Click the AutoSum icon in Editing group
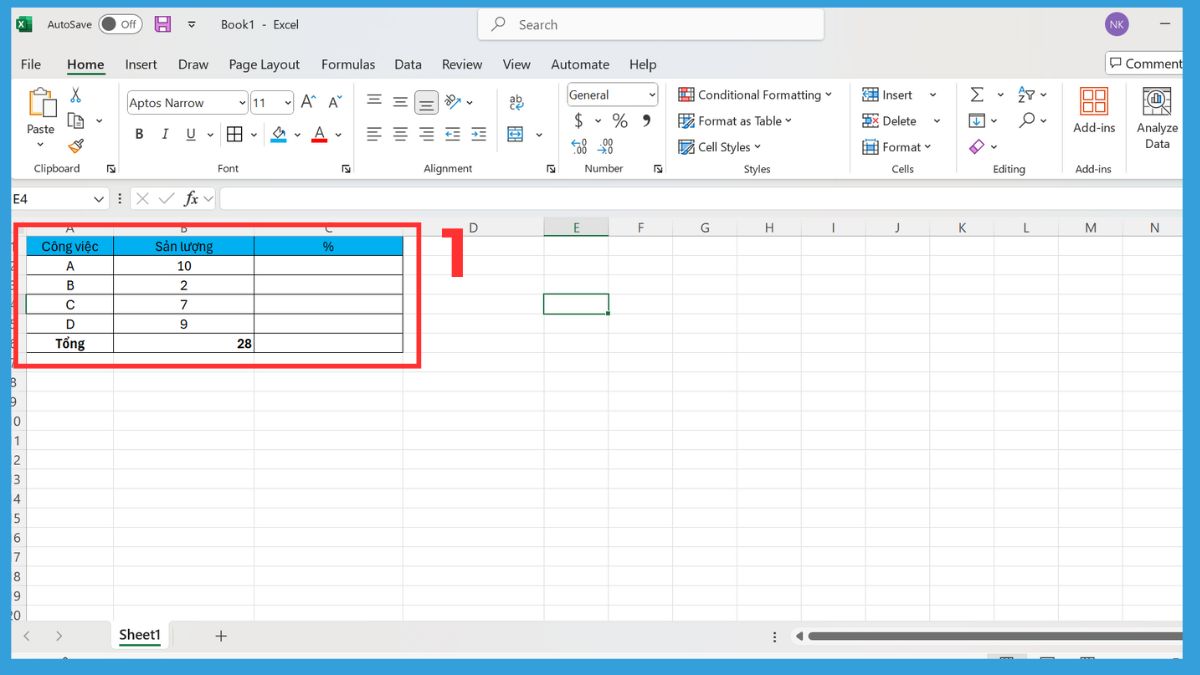The width and height of the screenshot is (1200, 675). pyautogui.click(x=976, y=94)
